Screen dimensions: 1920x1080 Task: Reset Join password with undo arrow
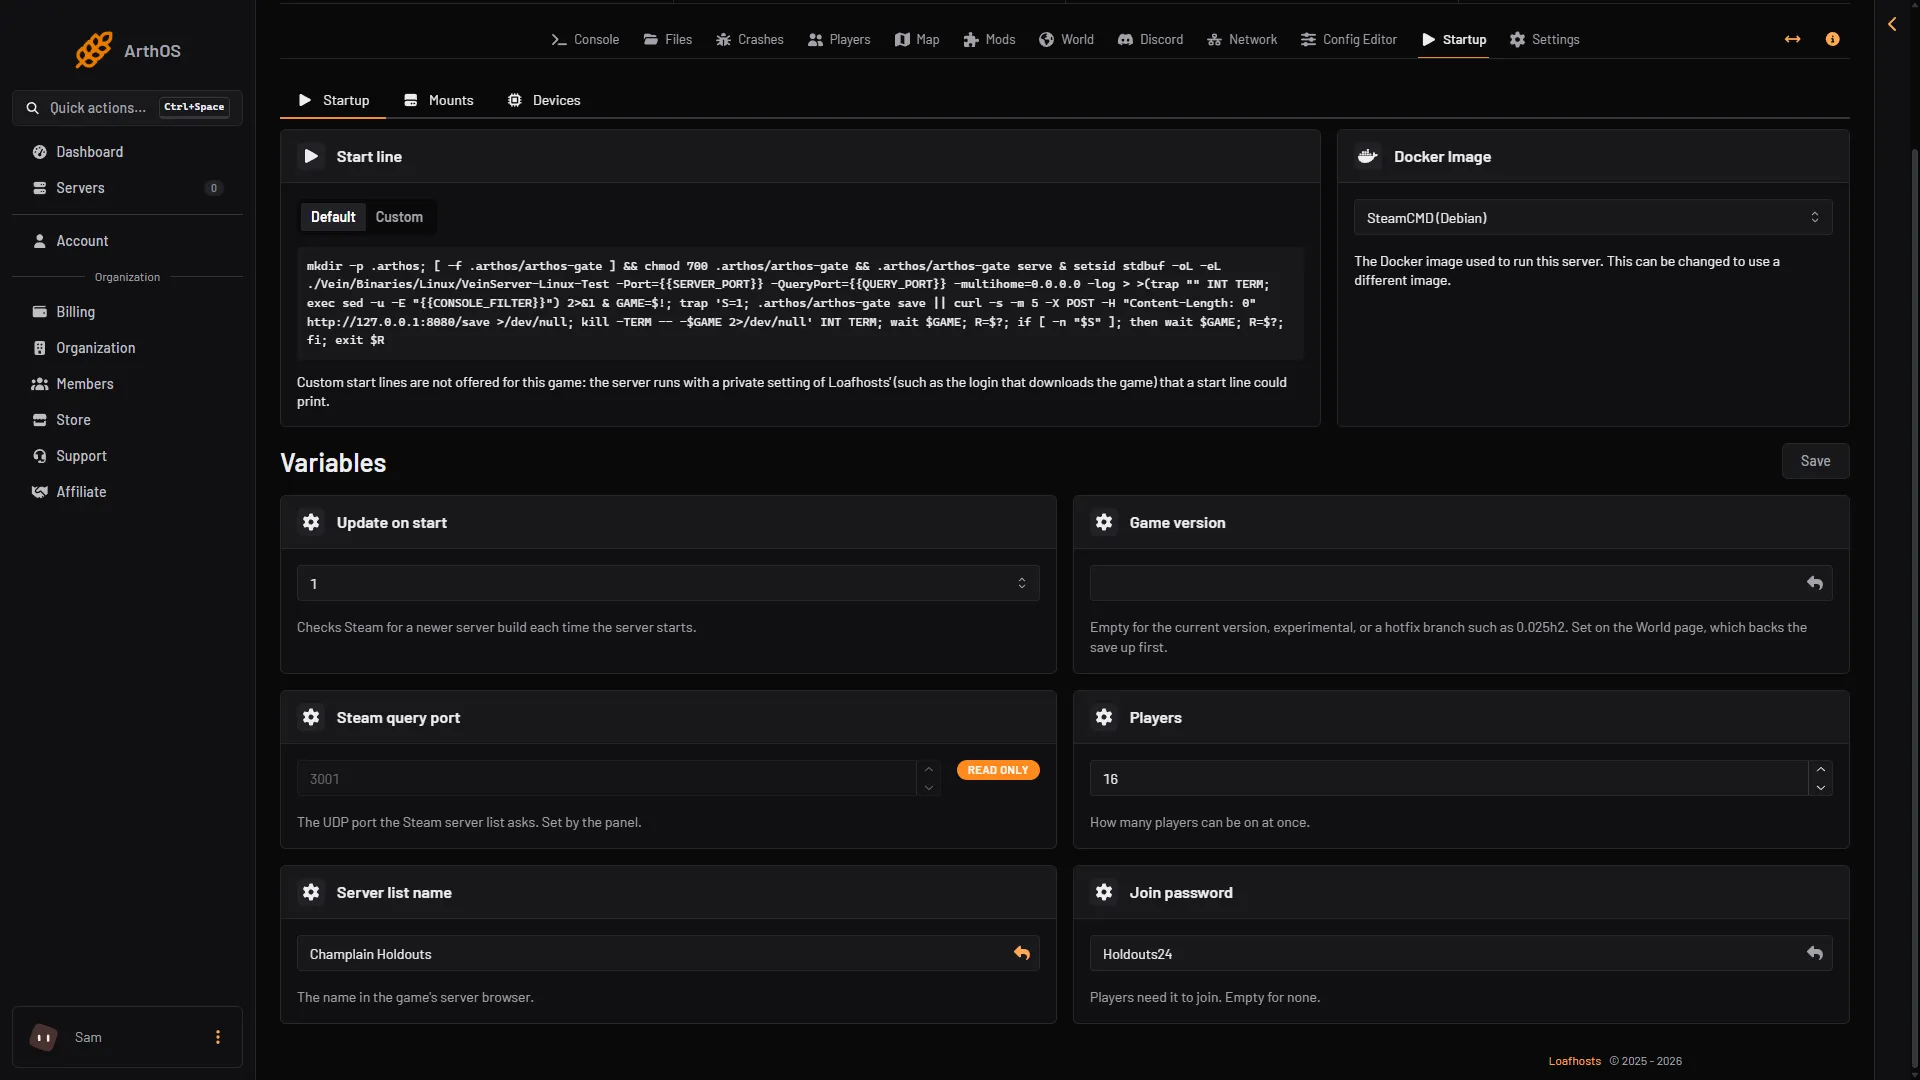click(x=1815, y=953)
